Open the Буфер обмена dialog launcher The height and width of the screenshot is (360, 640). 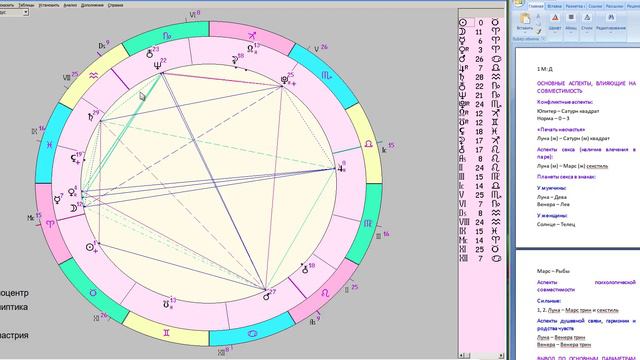point(543,39)
